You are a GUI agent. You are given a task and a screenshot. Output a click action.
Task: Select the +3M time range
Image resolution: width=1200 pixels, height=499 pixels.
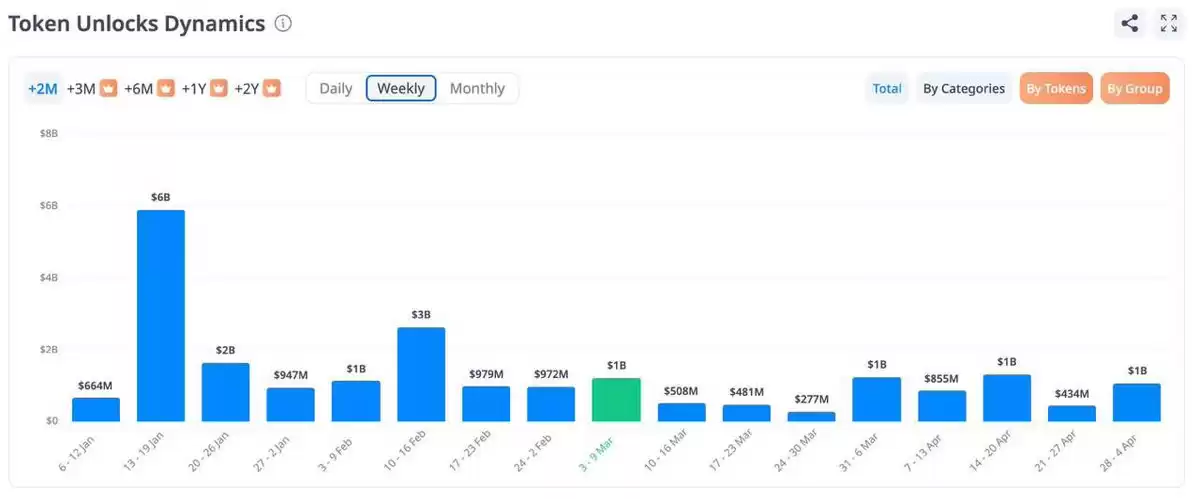tap(81, 88)
